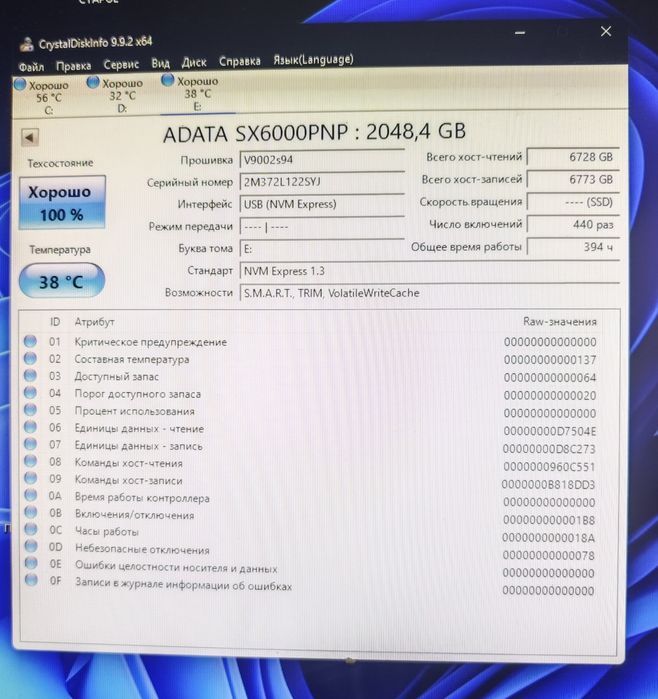Viewport: 658px width, 699px height.
Task: Click the CrystalDiskInfo title bar icon
Action: (28, 44)
